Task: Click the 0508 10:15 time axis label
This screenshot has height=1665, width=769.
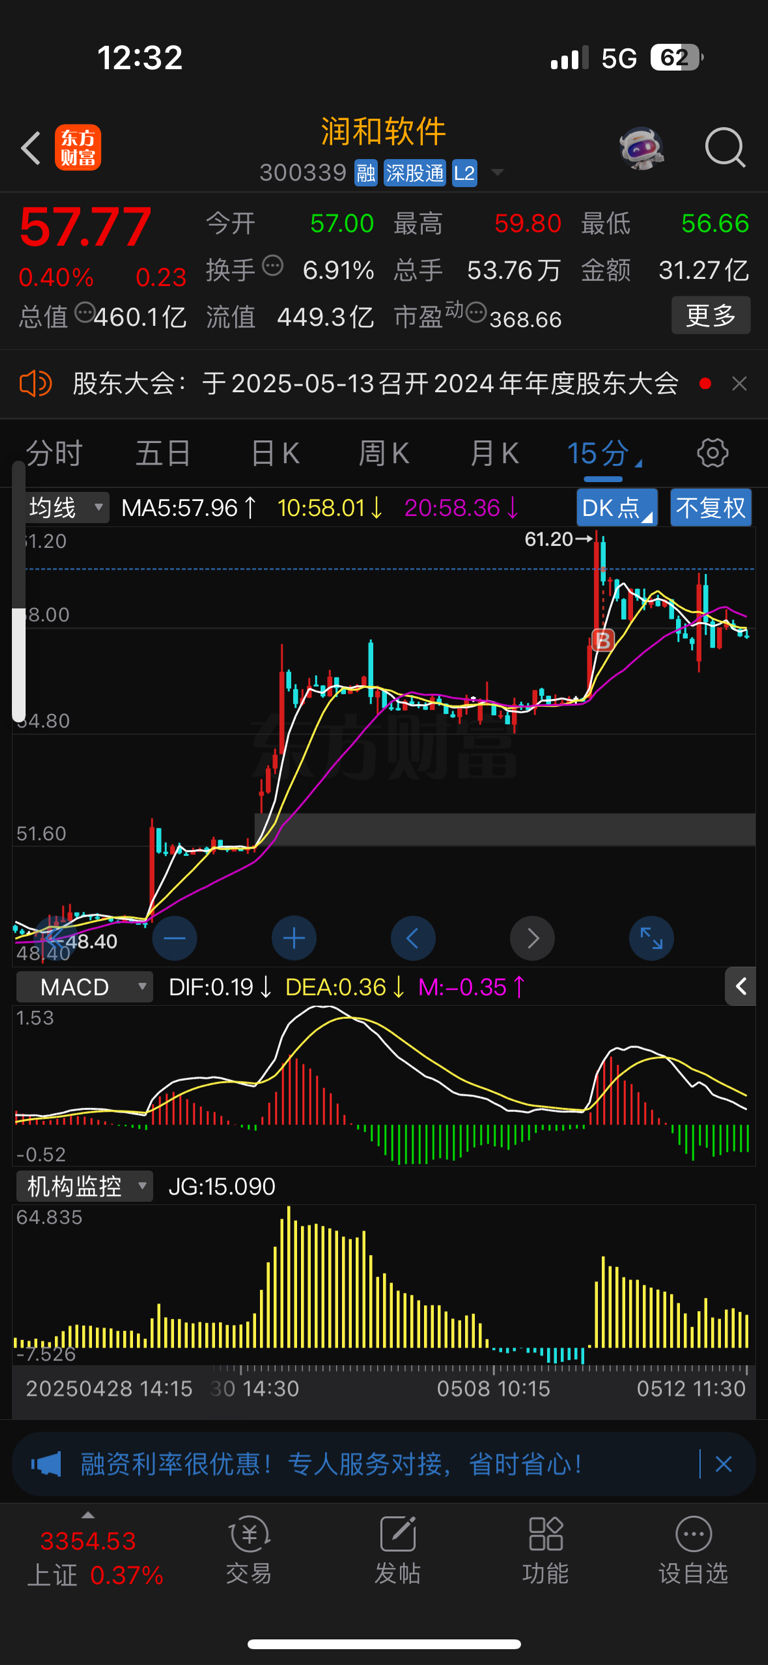Action: 494,1389
